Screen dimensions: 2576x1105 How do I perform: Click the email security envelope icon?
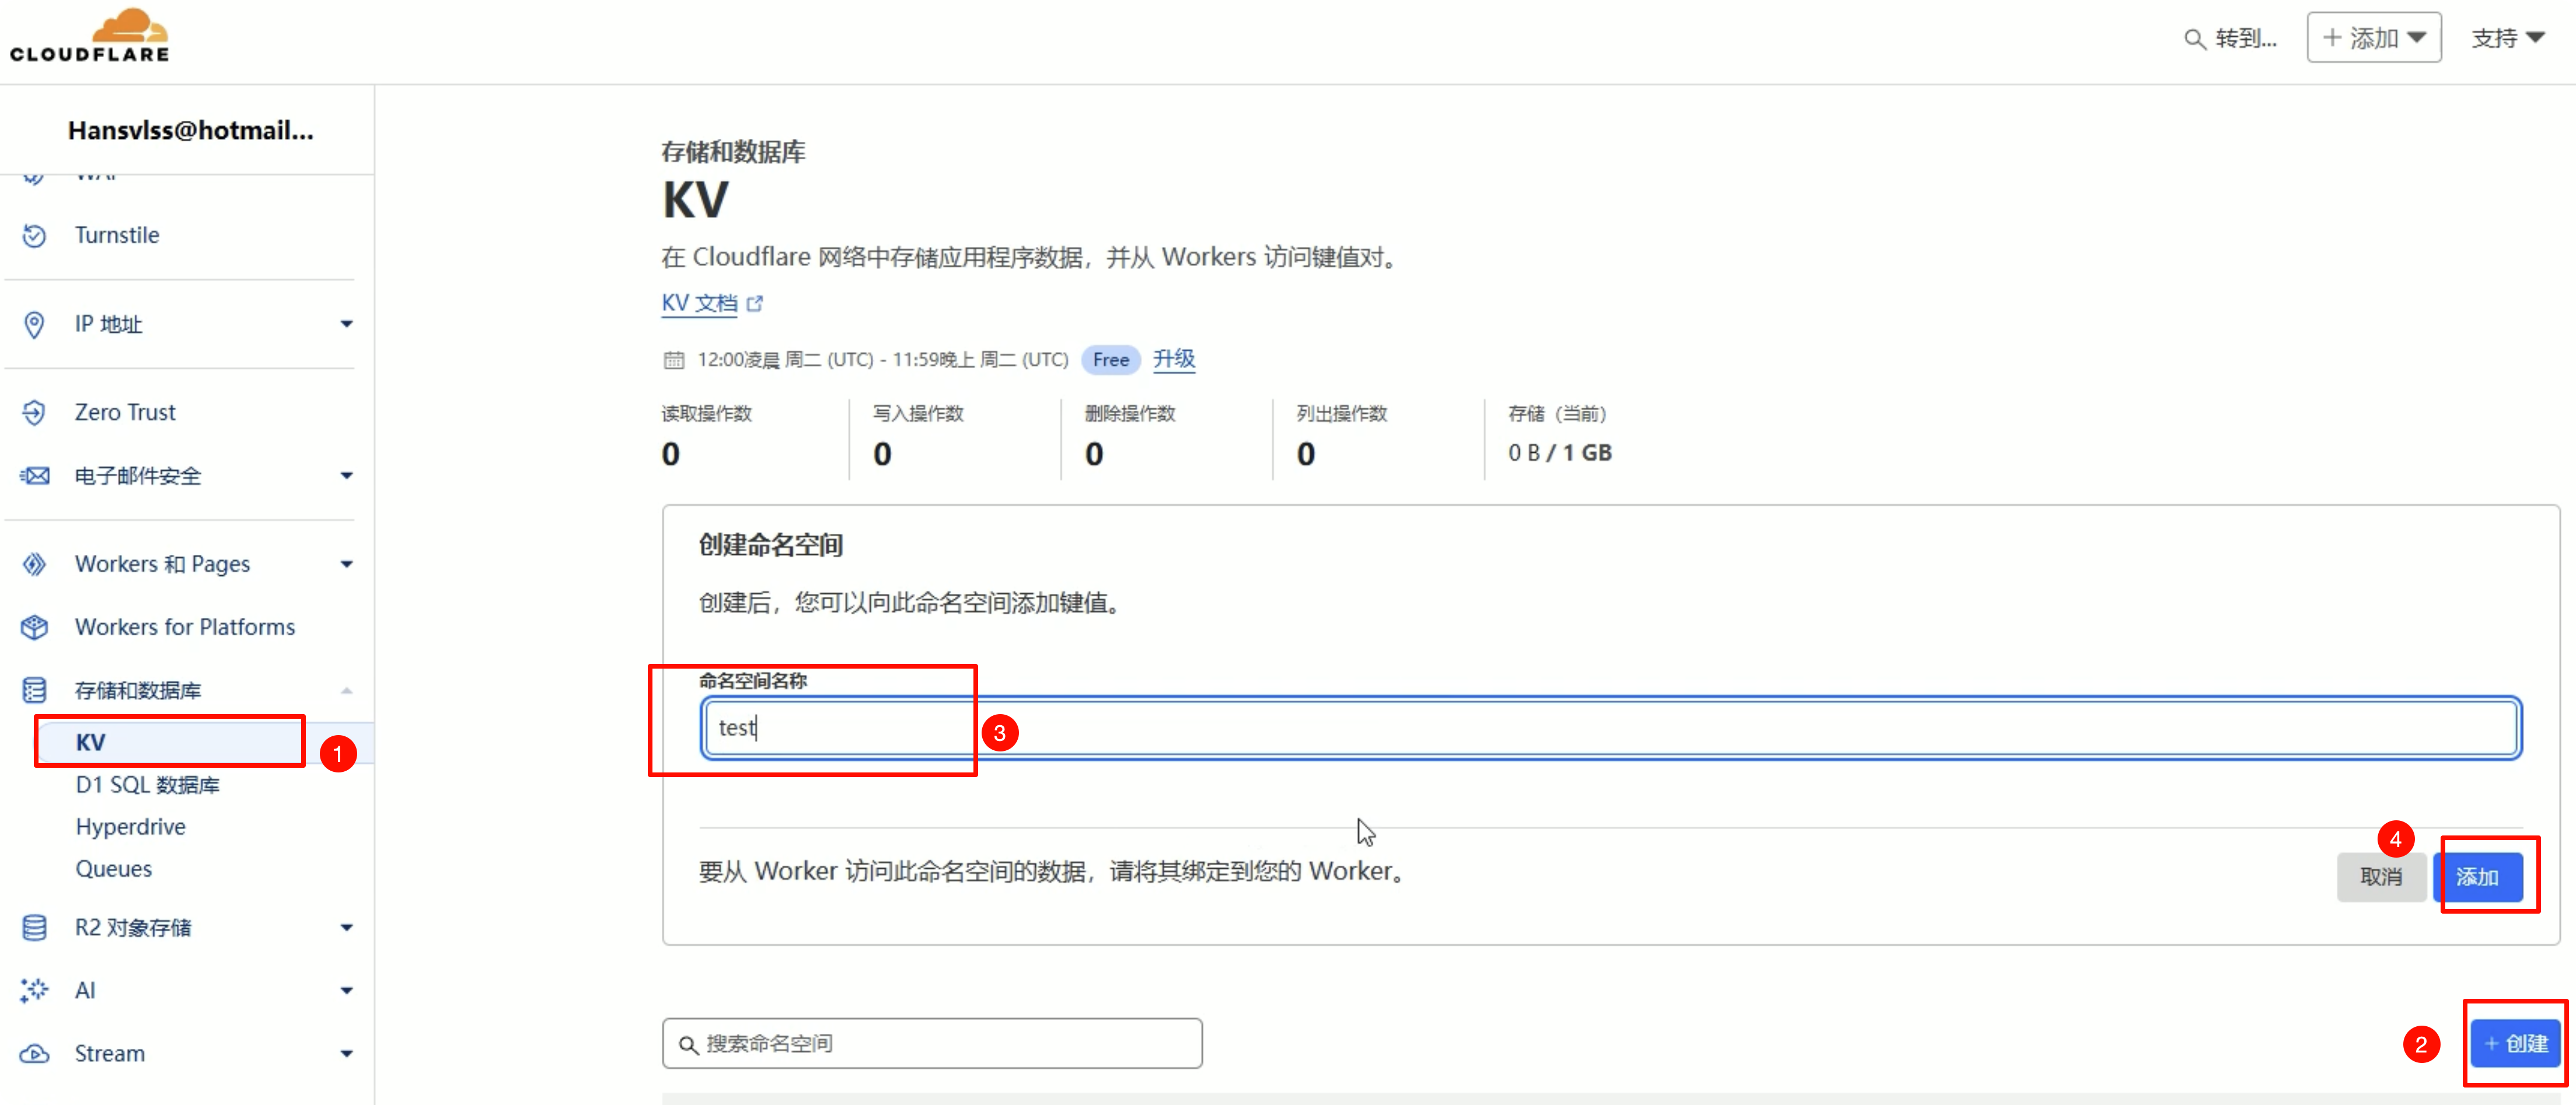point(34,476)
